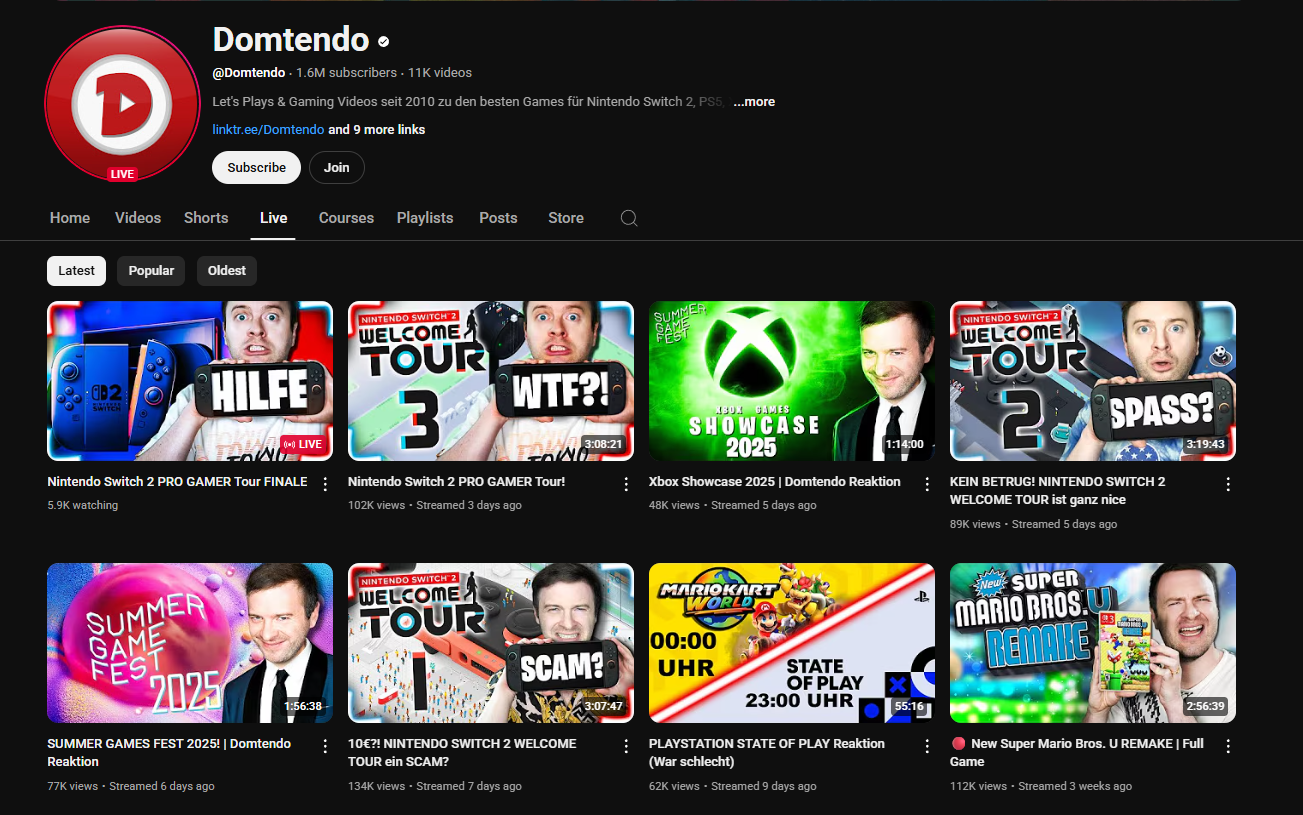Open the Welcome Tour 3 WTF?! thumbnail

click(x=491, y=381)
